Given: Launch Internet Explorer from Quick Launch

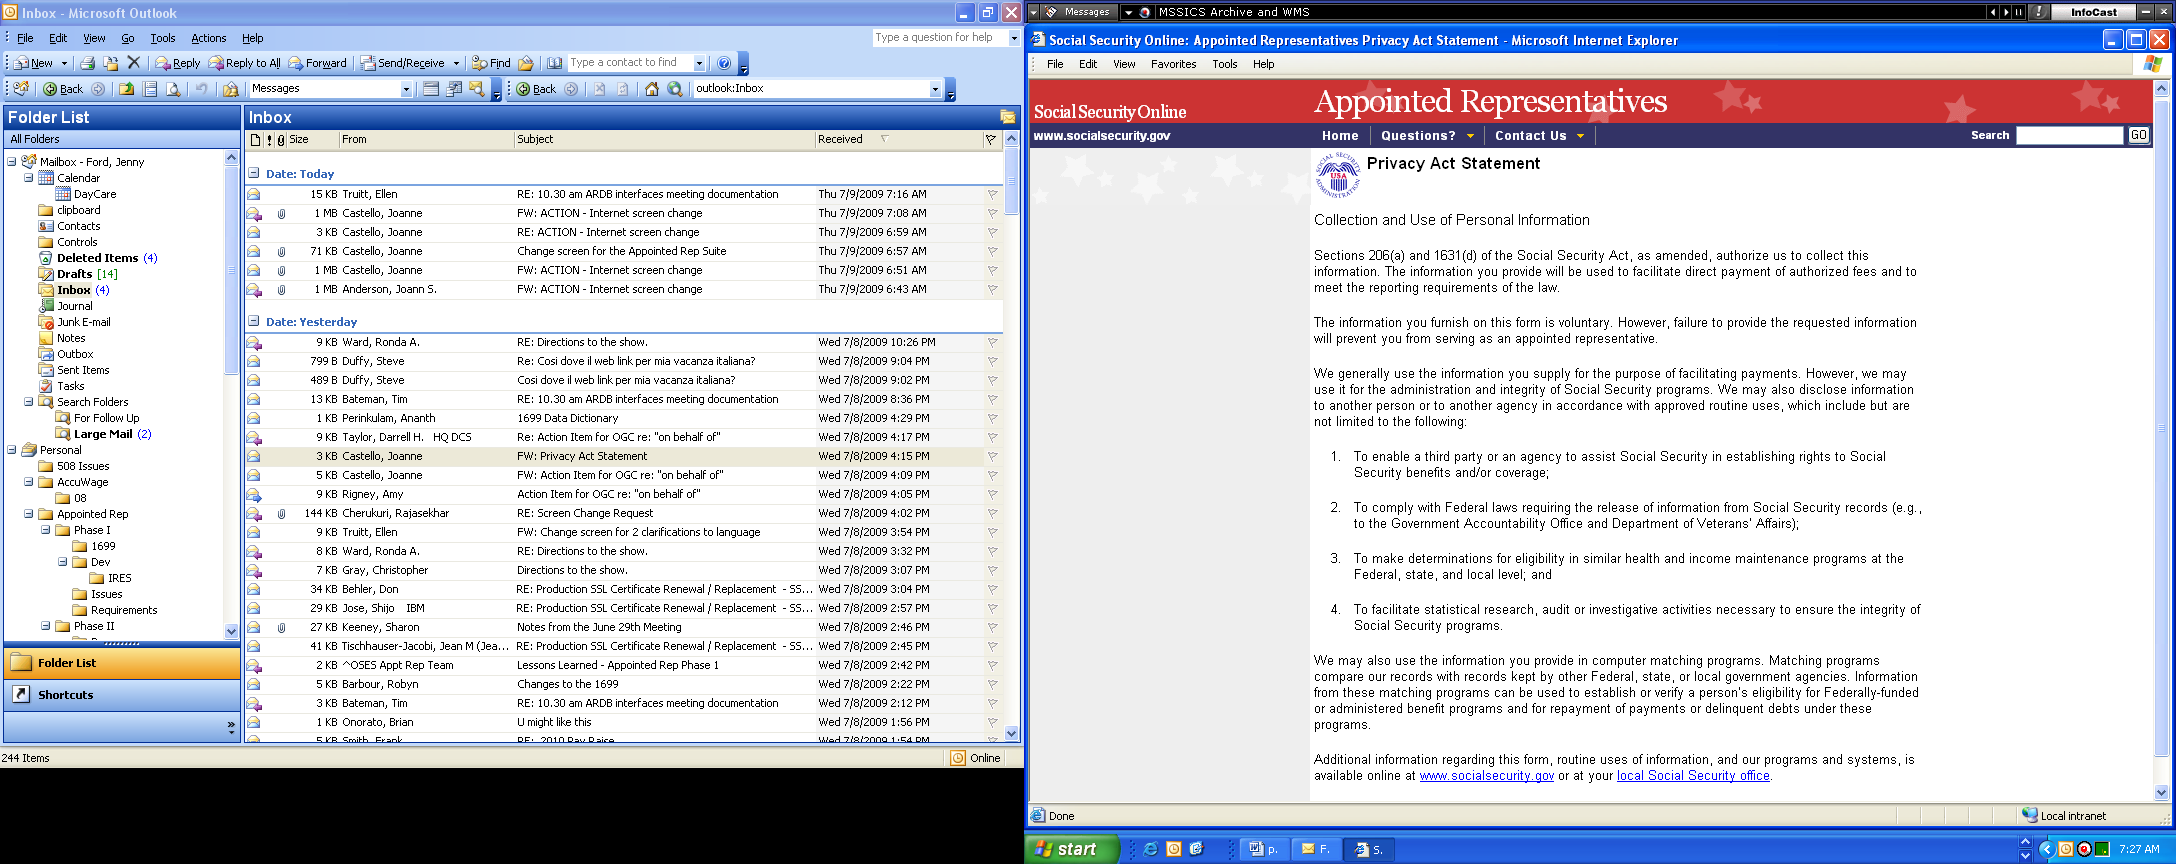Looking at the screenshot, I should point(1150,849).
